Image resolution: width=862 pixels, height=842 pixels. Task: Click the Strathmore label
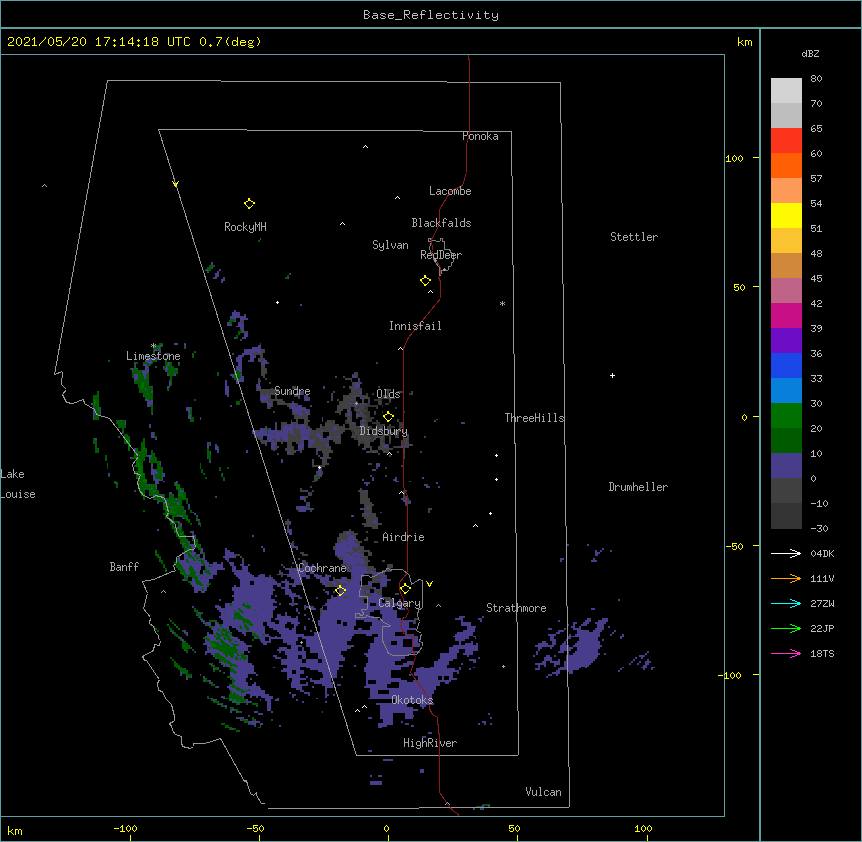[x=516, y=608]
